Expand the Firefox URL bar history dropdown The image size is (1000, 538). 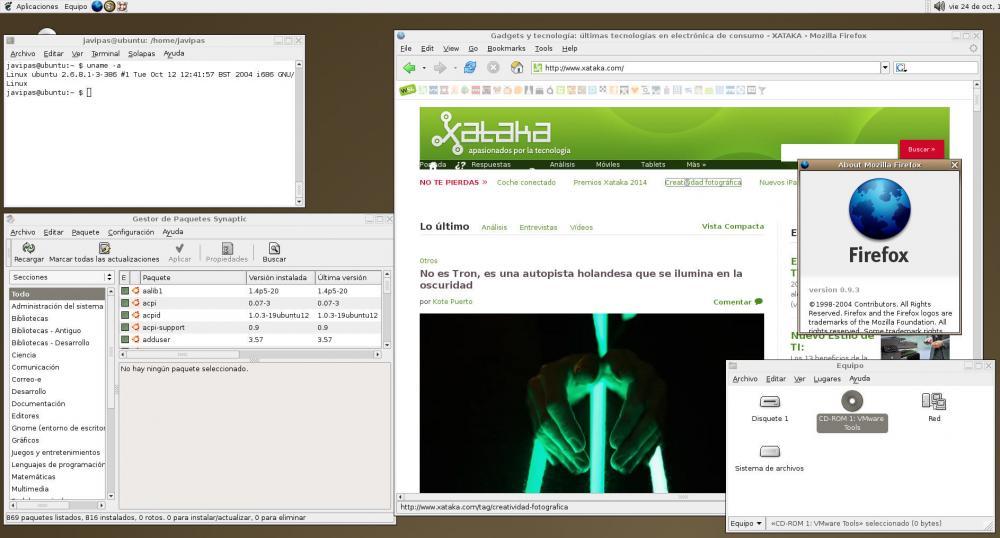pyautogui.click(x=885, y=68)
